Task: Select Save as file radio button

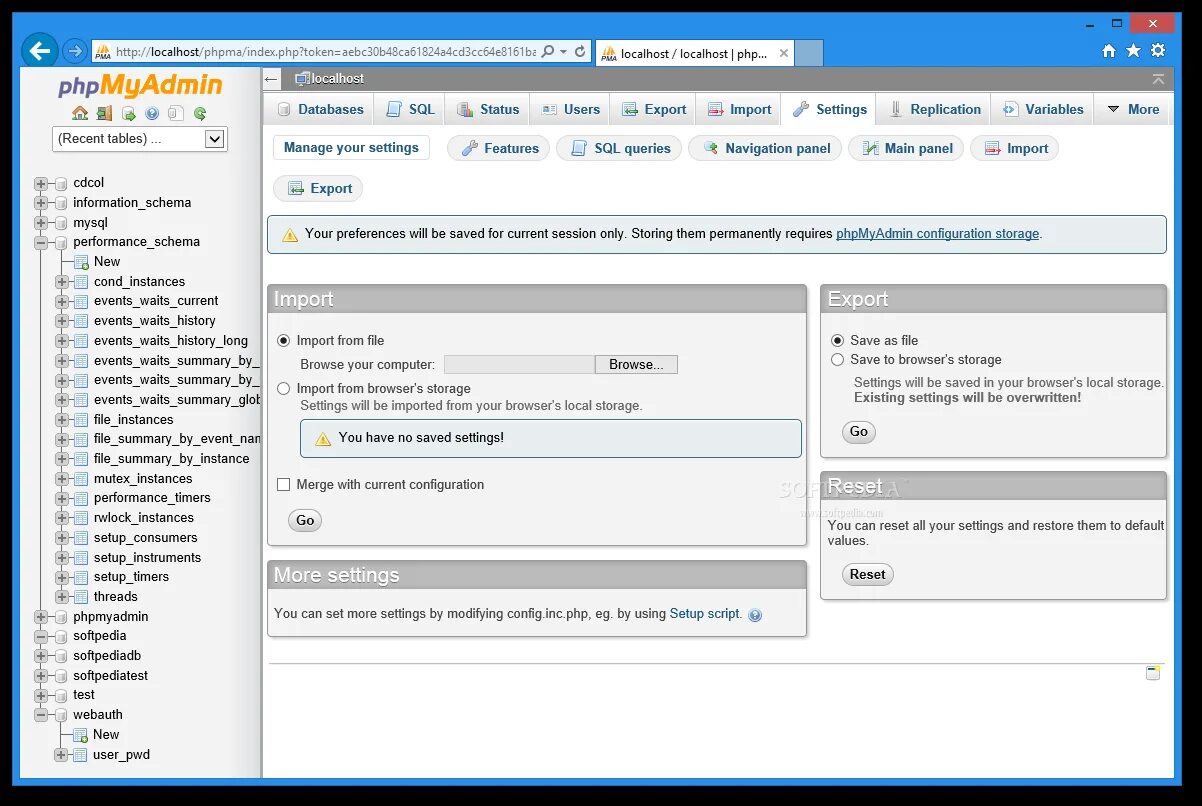Action: (838, 341)
